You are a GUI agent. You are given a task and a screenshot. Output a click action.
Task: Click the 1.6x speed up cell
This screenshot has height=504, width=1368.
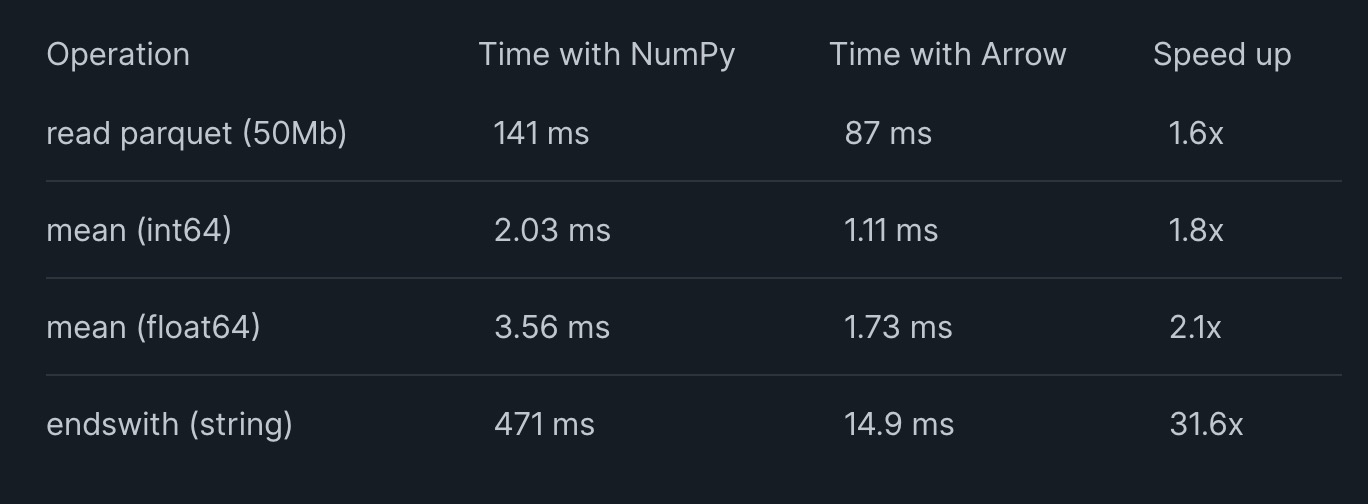tap(1196, 133)
